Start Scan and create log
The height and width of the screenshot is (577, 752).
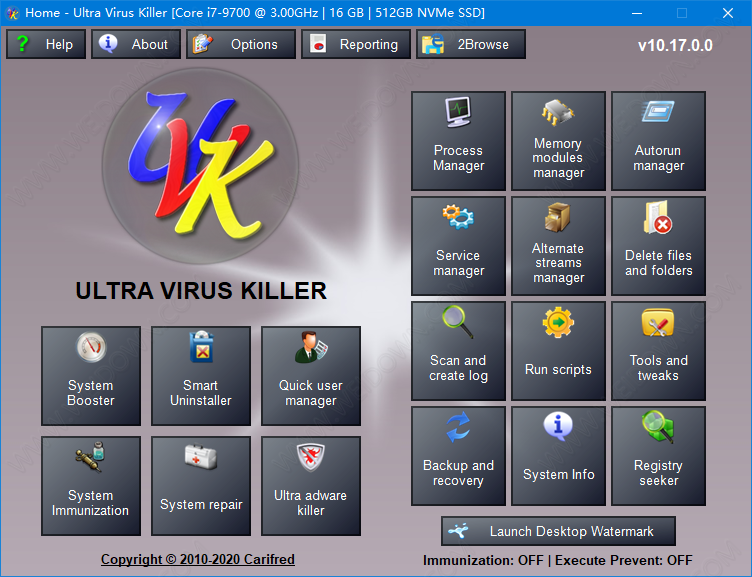point(458,351)
